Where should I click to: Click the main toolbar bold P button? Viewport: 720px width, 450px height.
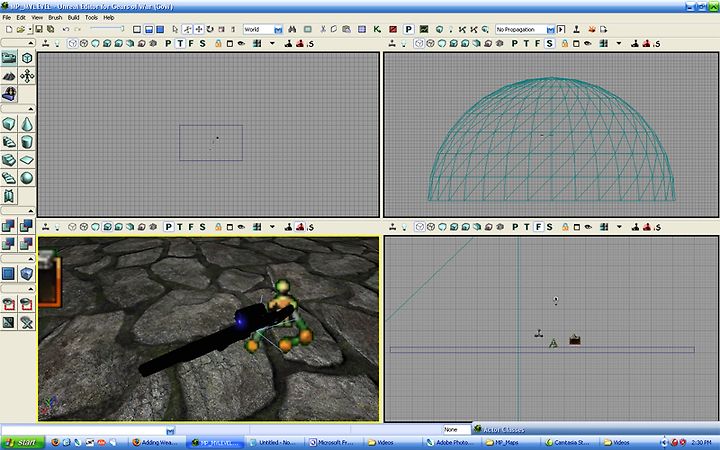click(x=408, y=29)
